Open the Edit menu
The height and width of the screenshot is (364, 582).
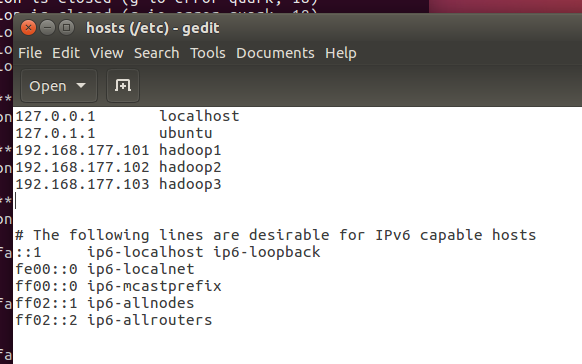pos(66,53)
